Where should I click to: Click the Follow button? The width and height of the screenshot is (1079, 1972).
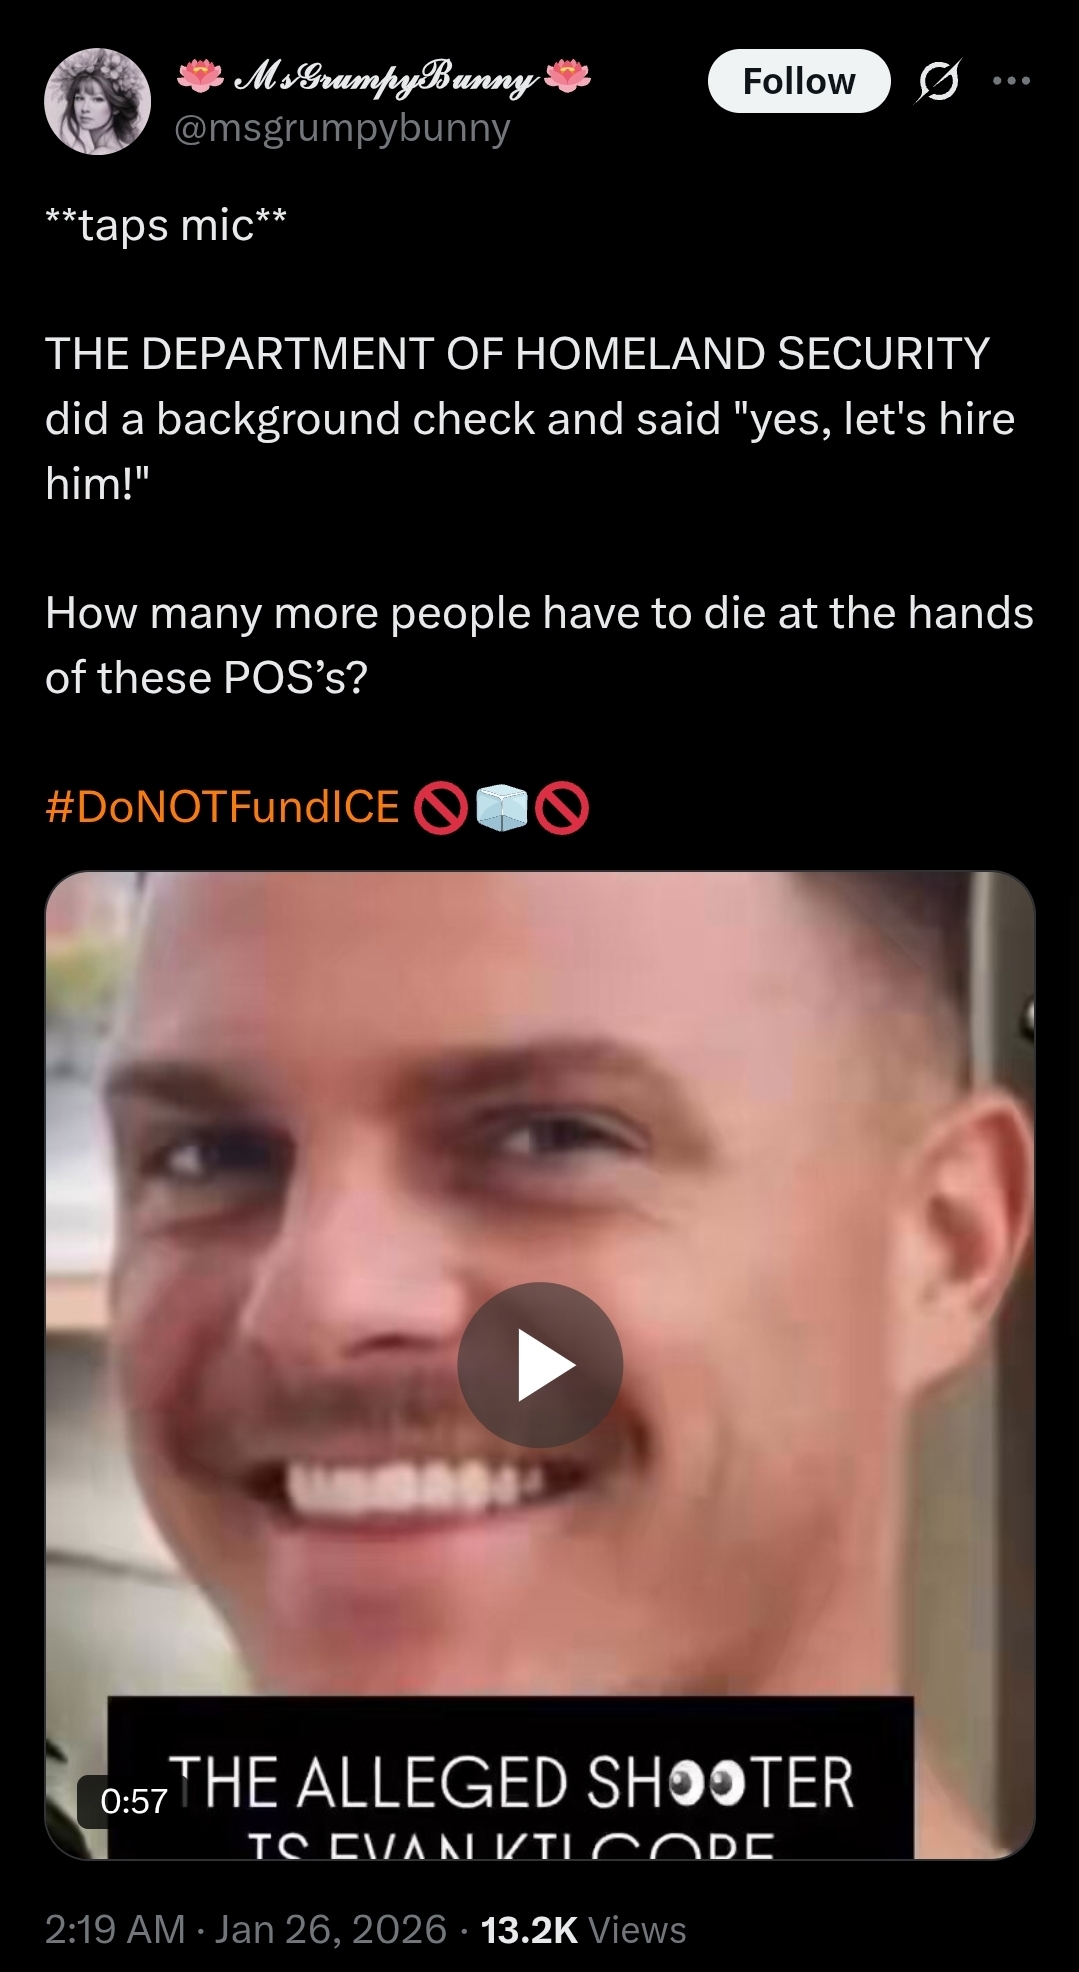point(799,81)
